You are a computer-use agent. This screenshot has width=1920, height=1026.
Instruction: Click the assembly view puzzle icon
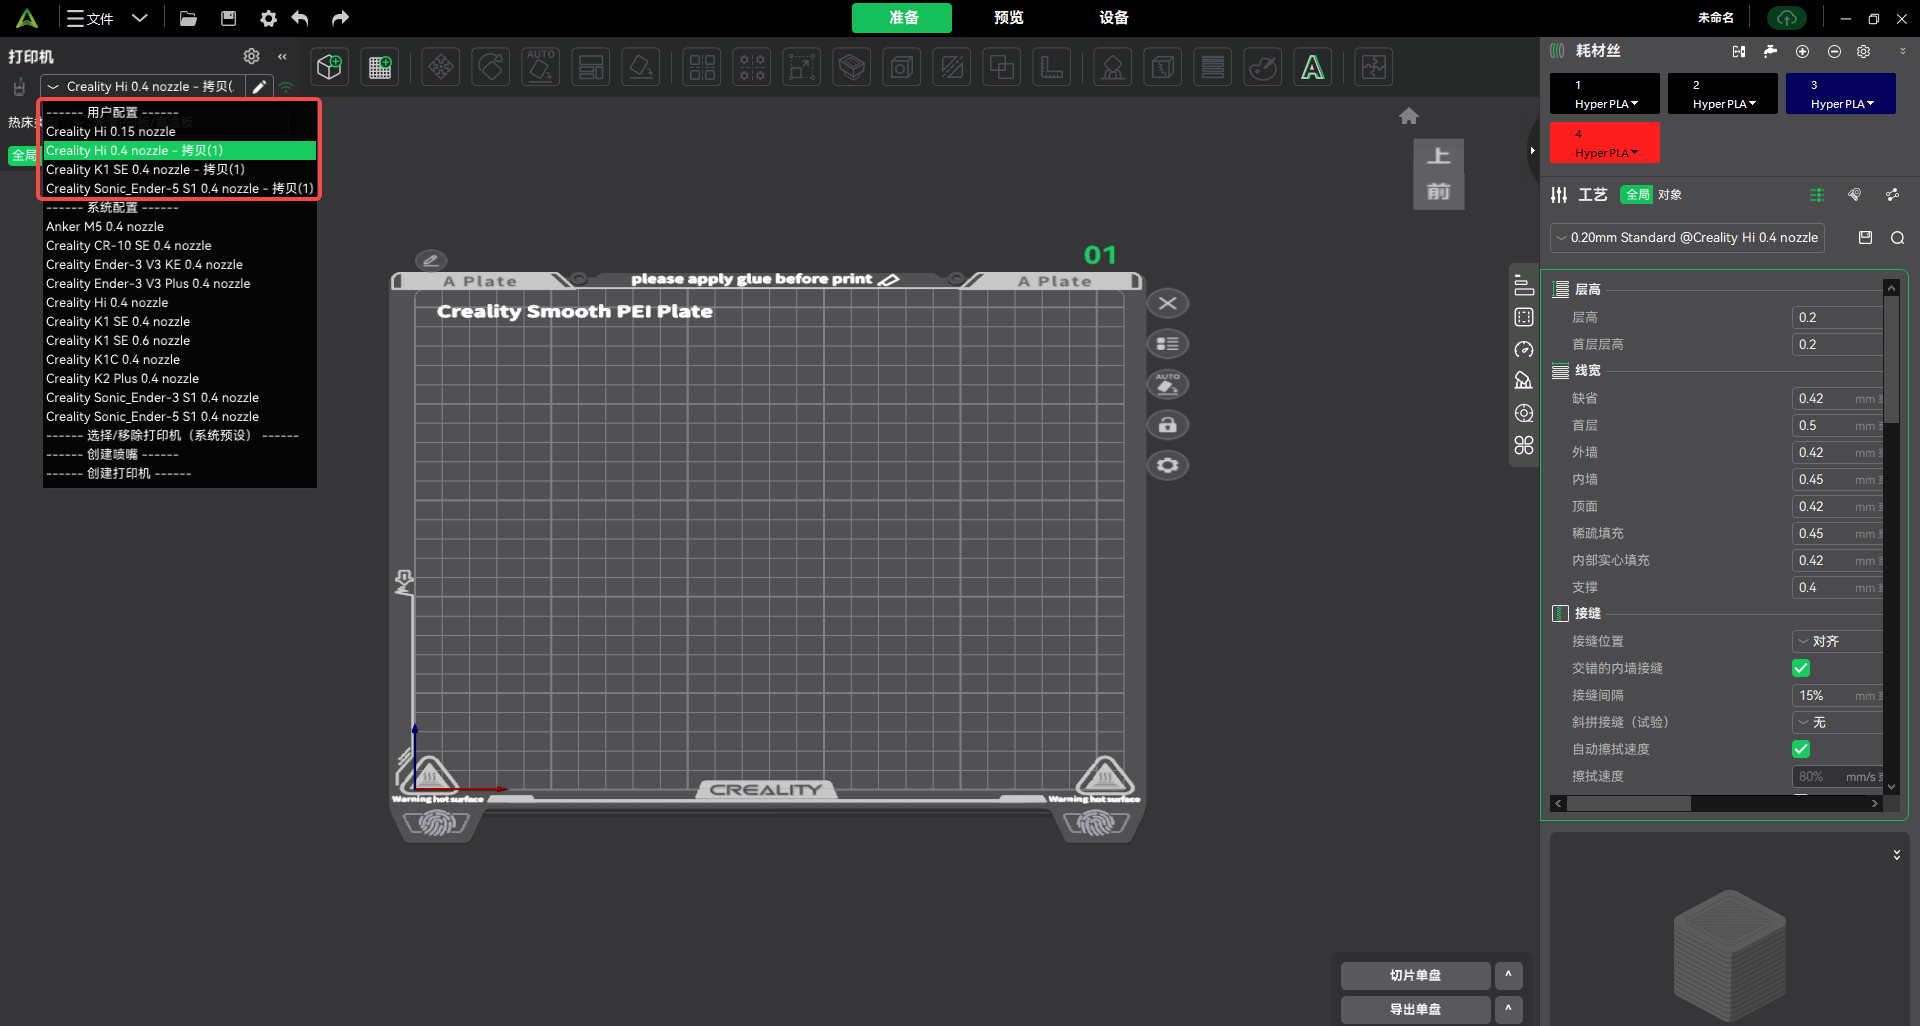point(1374,67)
